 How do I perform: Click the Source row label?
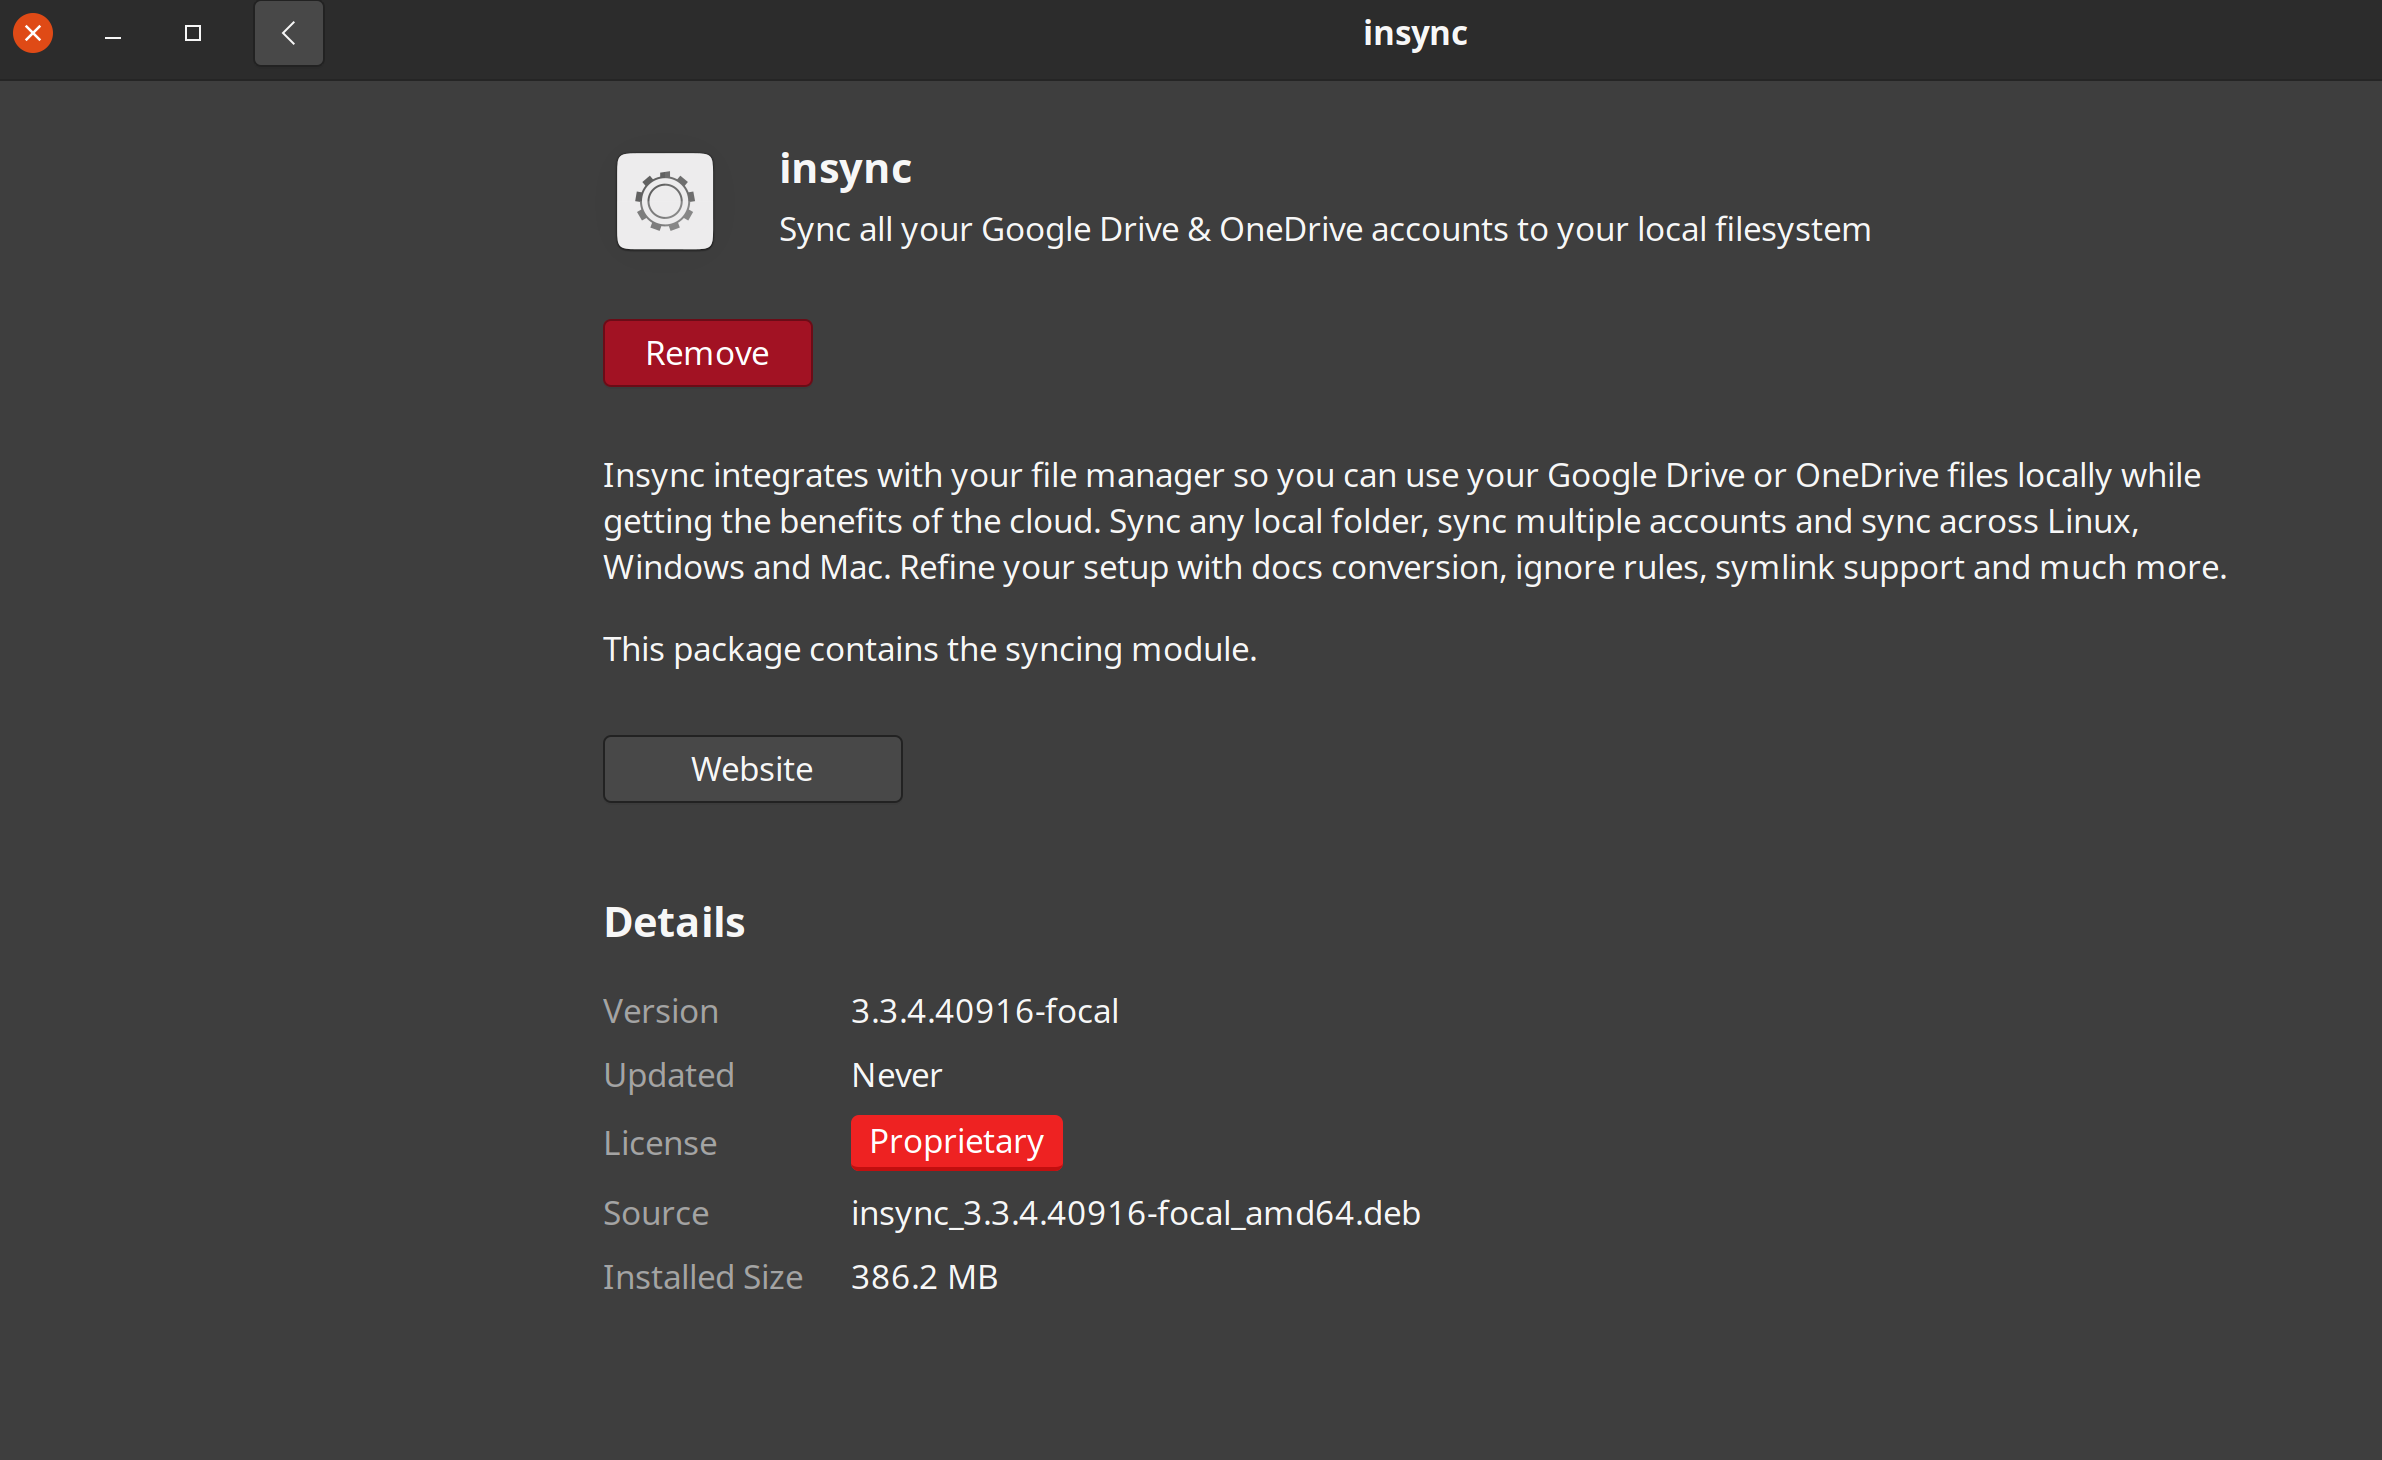(x=656, y=1212)
